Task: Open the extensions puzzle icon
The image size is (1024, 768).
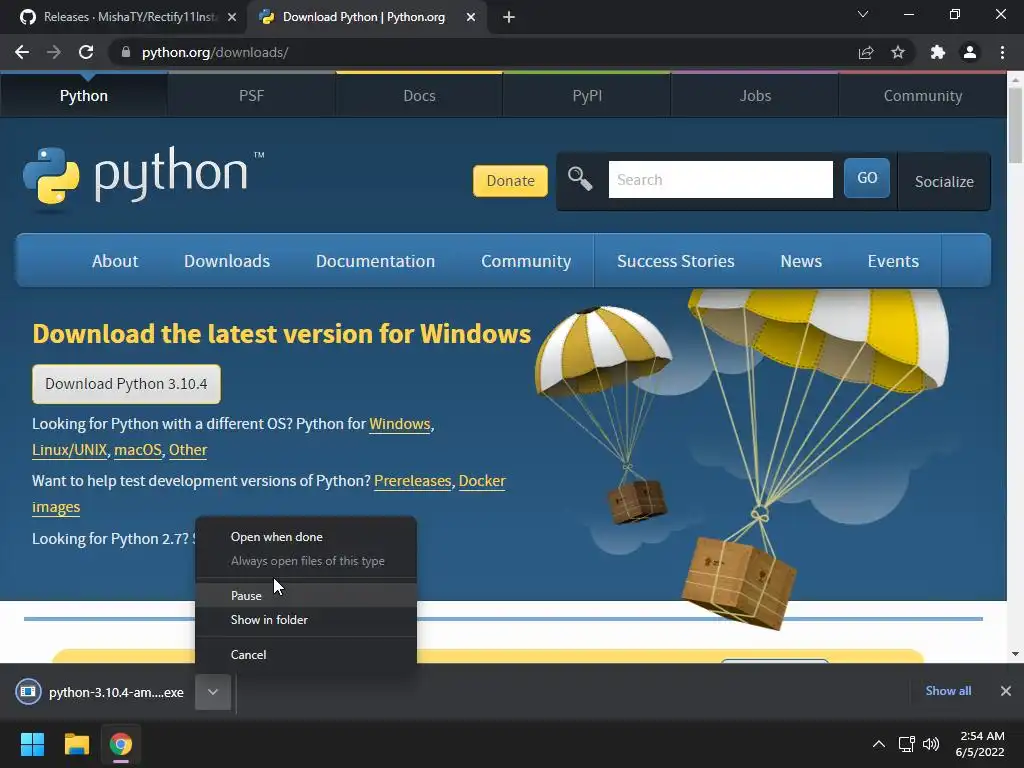Action: (938, 52)
